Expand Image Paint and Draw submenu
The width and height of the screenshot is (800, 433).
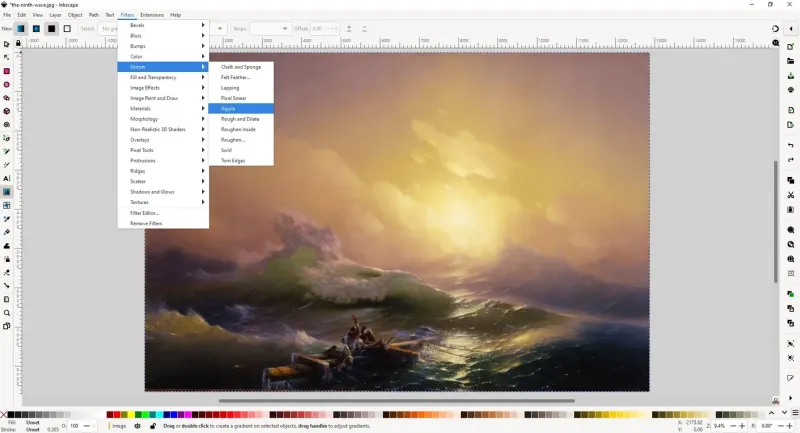pyautogui.click(x=163, y=98)
